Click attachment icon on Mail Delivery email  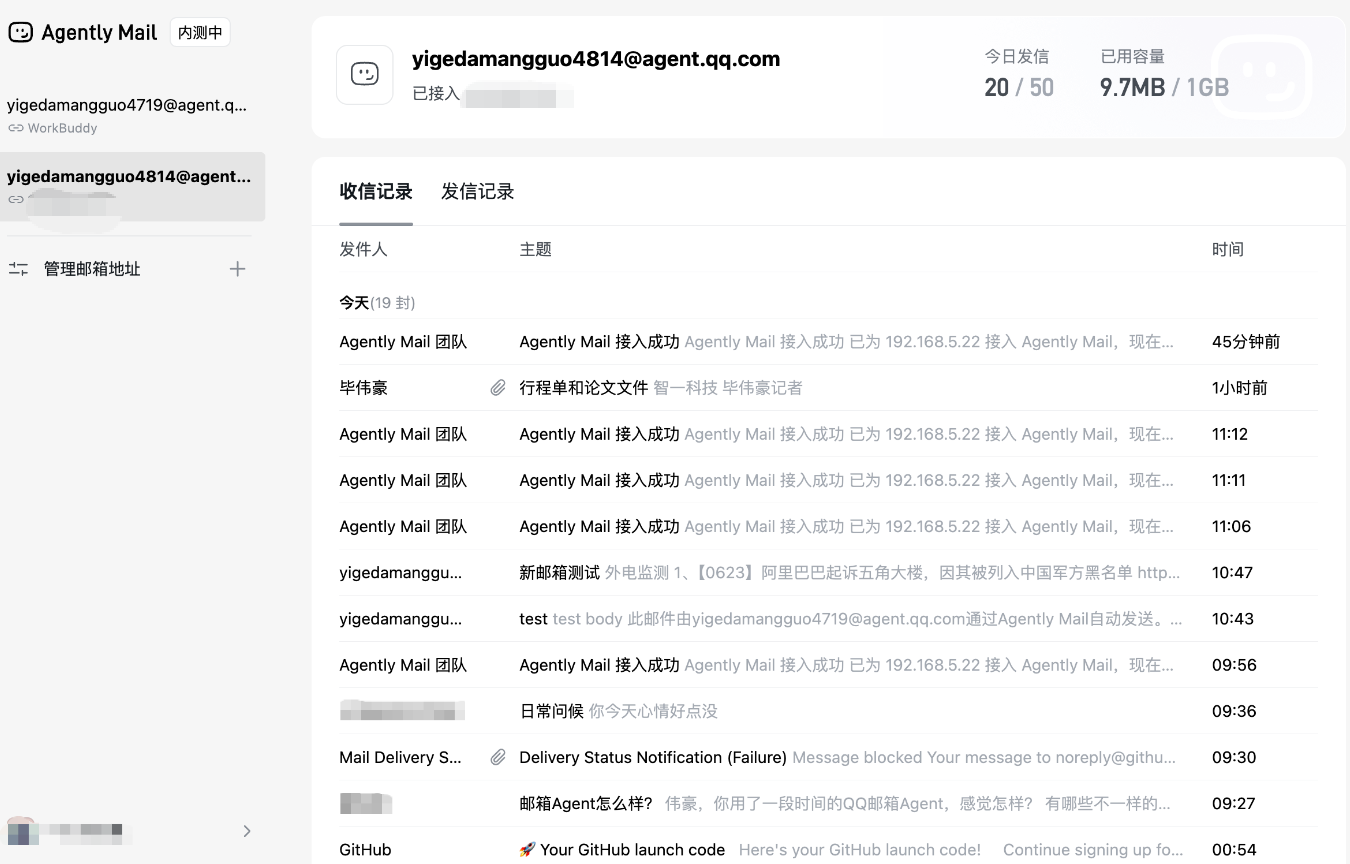[x=498, y=758]
